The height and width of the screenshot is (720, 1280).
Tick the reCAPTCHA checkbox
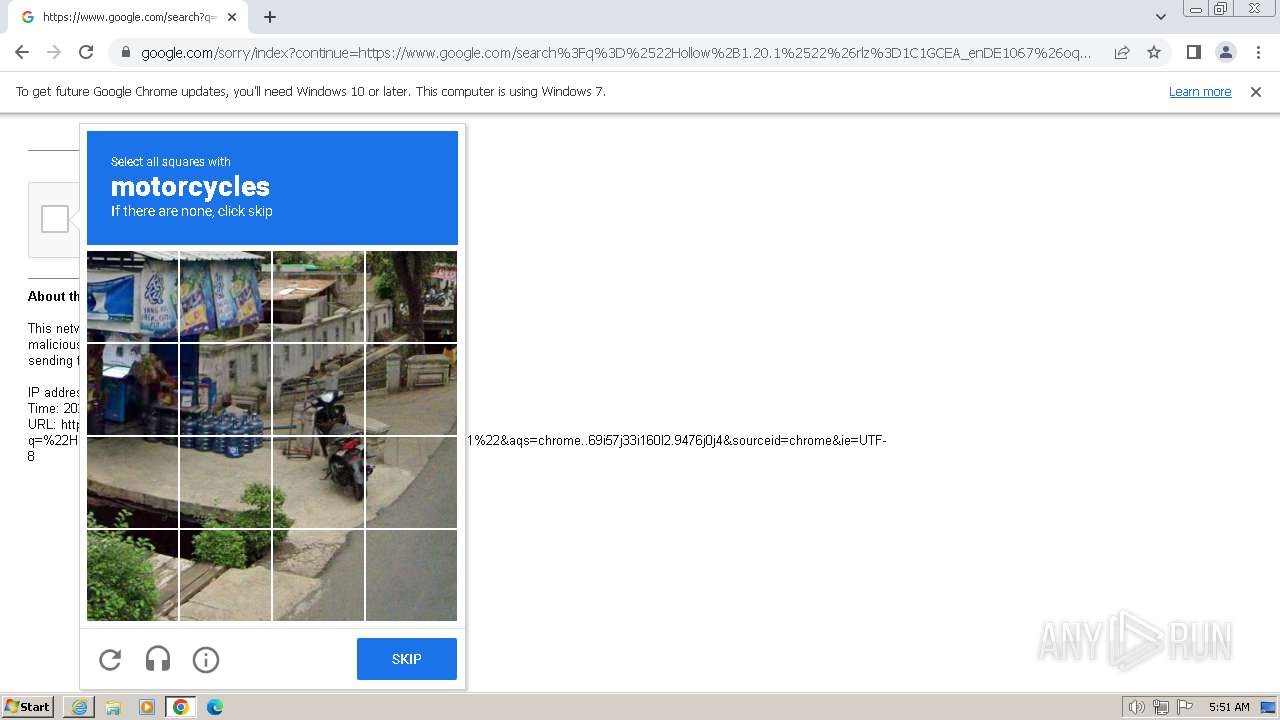[x=55, y=219]
